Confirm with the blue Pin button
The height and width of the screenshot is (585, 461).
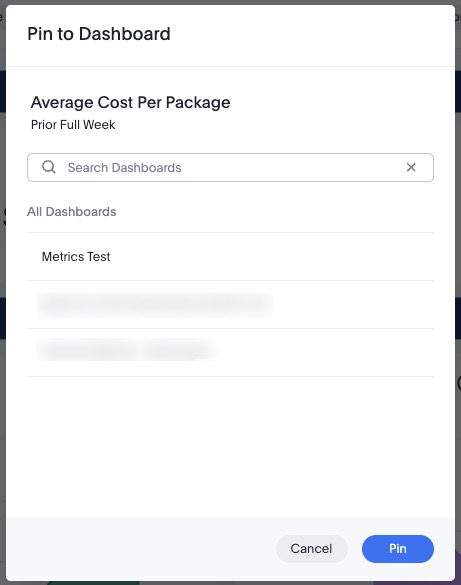398,548
